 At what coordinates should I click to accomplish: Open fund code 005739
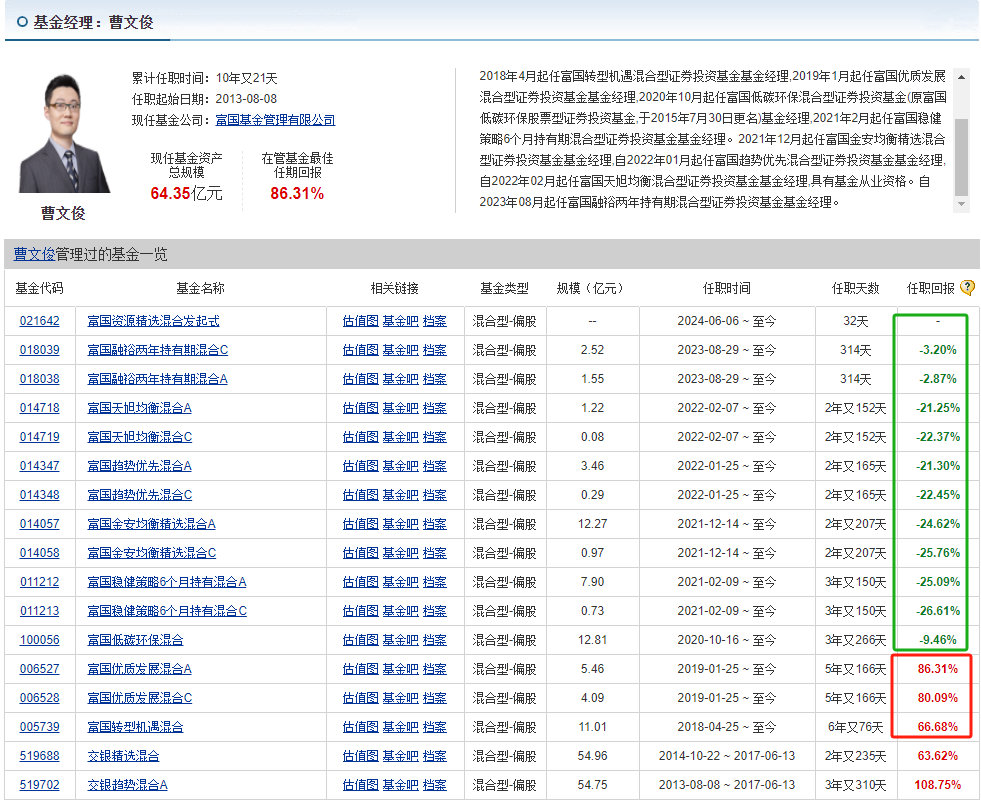coord(39,727)
